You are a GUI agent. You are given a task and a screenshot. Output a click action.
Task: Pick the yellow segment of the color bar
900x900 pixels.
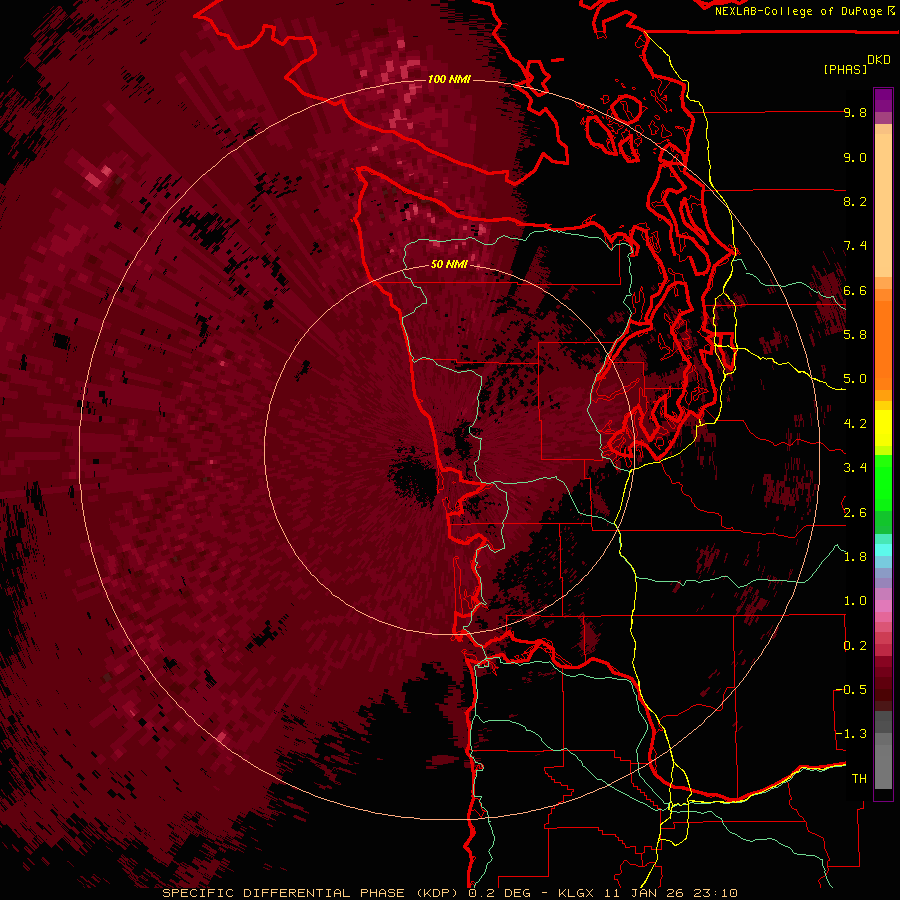point(883,428)
